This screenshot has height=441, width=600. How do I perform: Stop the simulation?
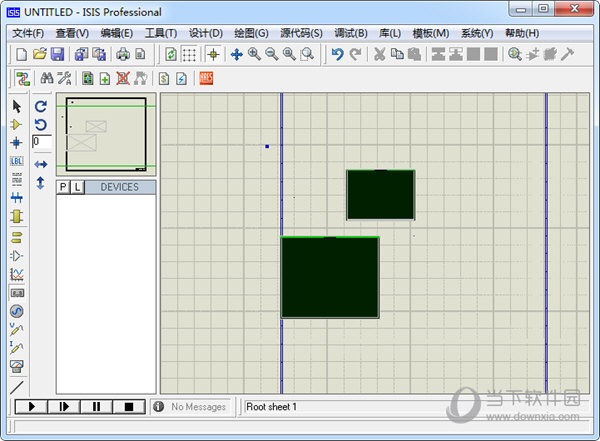coord(128,407)
